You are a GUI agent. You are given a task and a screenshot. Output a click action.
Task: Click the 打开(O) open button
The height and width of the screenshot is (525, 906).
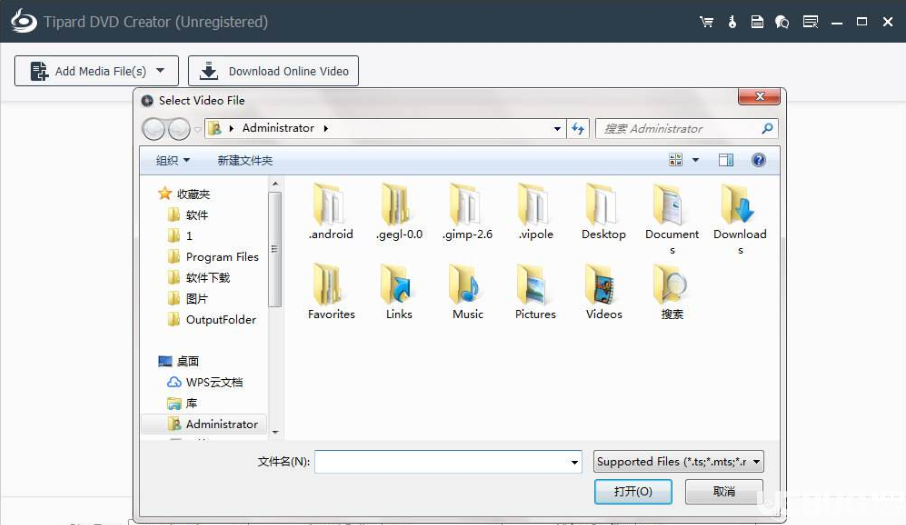(x=633, y=492)
